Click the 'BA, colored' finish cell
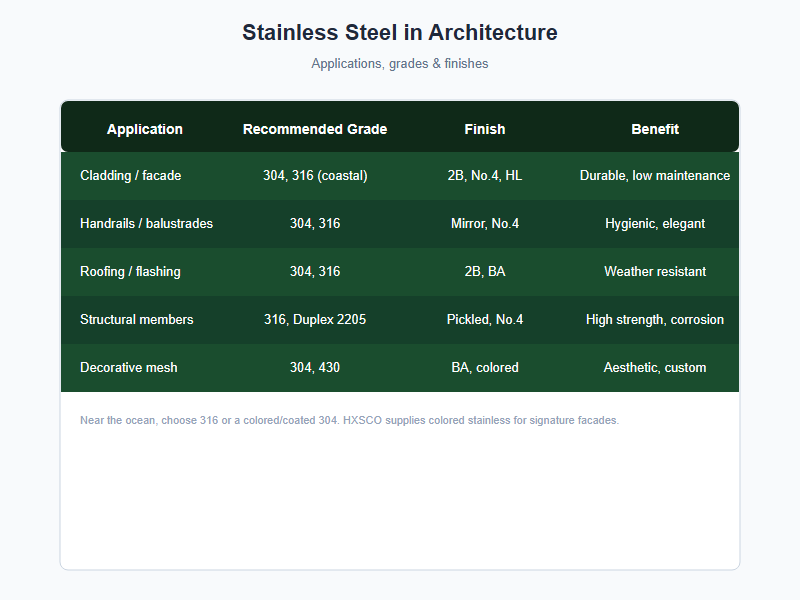The image size is (800, 600). click(485, 367)
